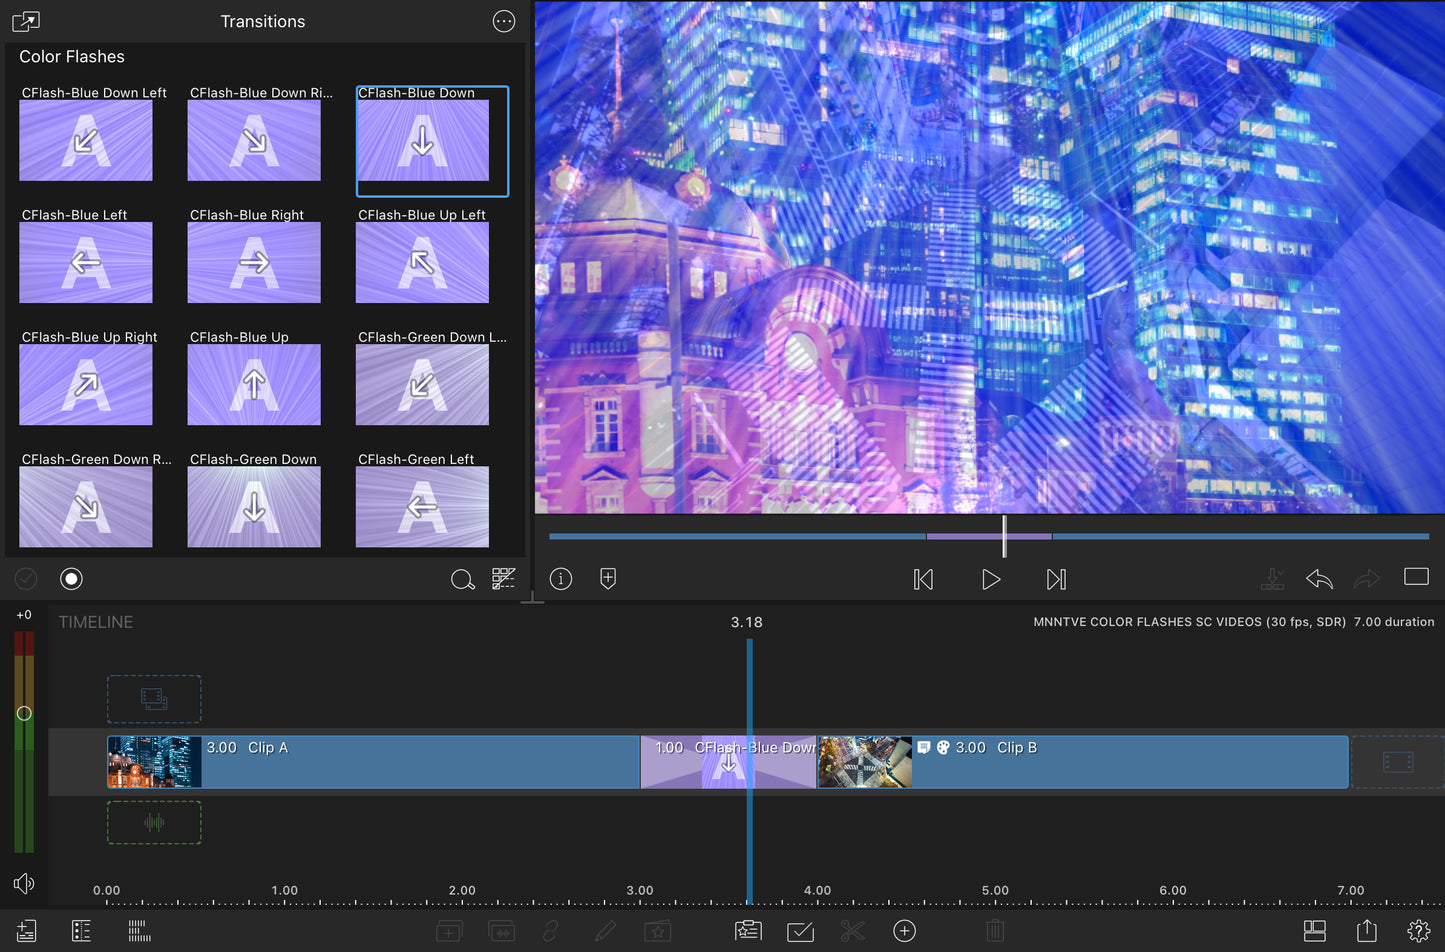Image resolution: width=1445 pixels, height=952 pixels.
Task: Add a marker at the playhead
Action: coord(608,579)
